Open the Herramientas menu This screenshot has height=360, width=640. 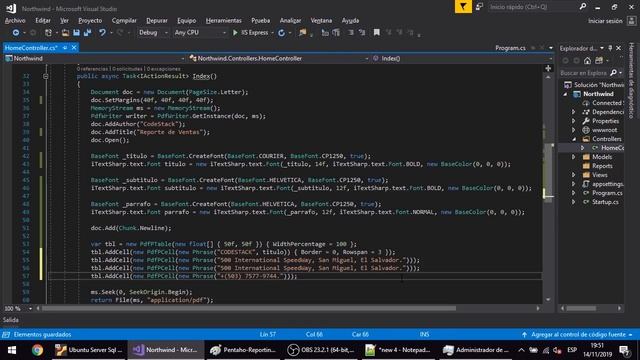[224, 20]
